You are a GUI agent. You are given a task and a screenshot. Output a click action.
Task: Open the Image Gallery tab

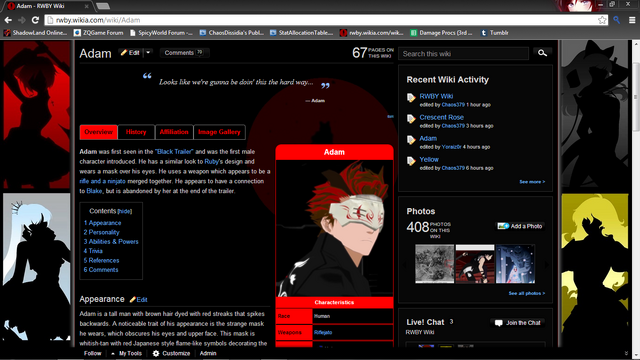[219, 132]
